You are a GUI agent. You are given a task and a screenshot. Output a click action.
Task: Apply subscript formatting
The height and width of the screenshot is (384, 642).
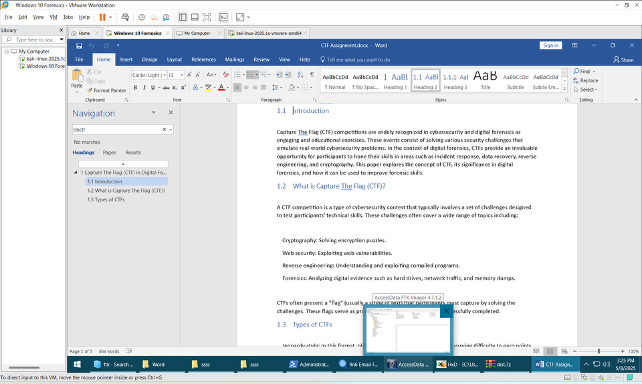pyautogui.click(x=174, y=88)
